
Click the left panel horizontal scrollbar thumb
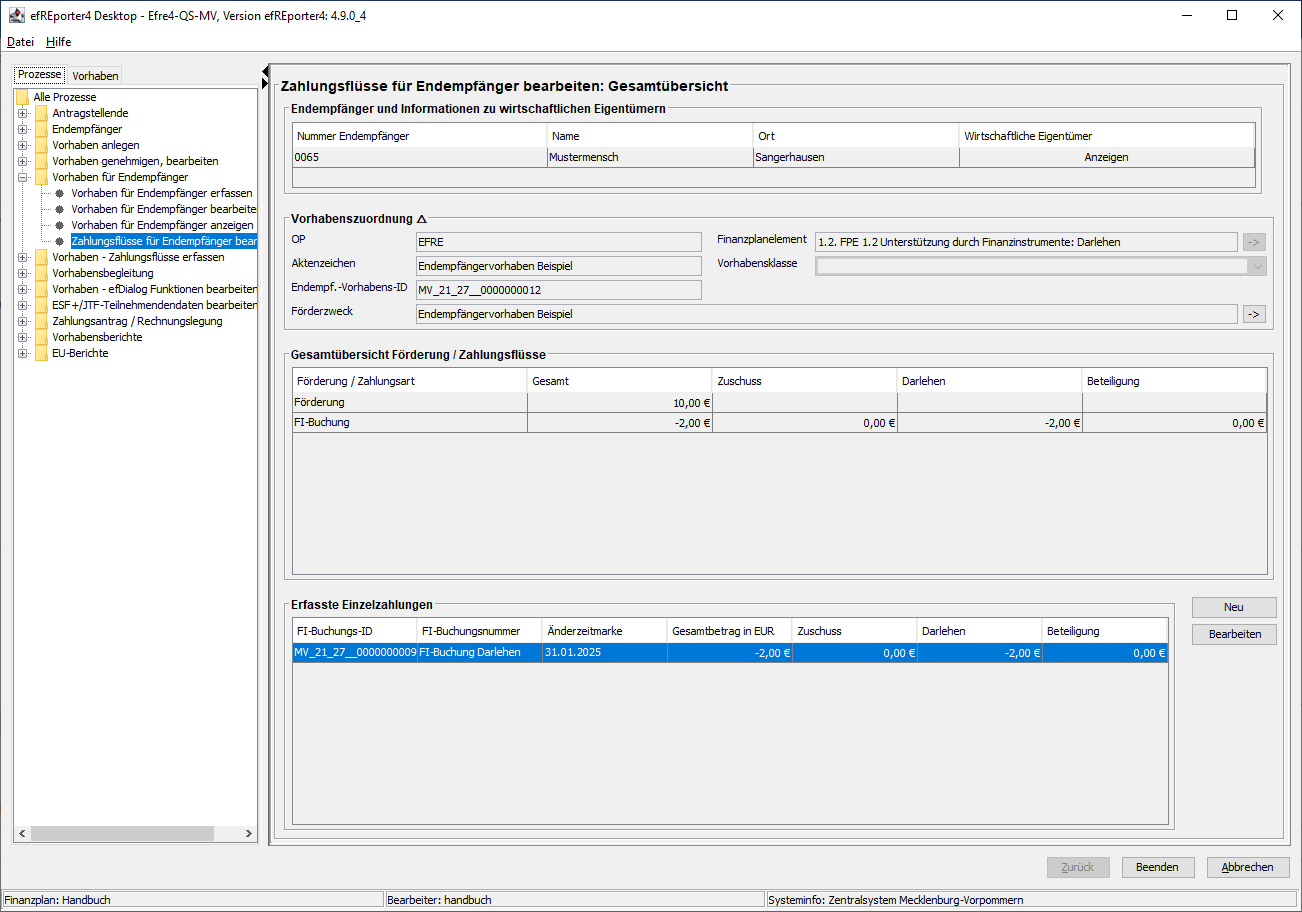(x=123, y=834)
